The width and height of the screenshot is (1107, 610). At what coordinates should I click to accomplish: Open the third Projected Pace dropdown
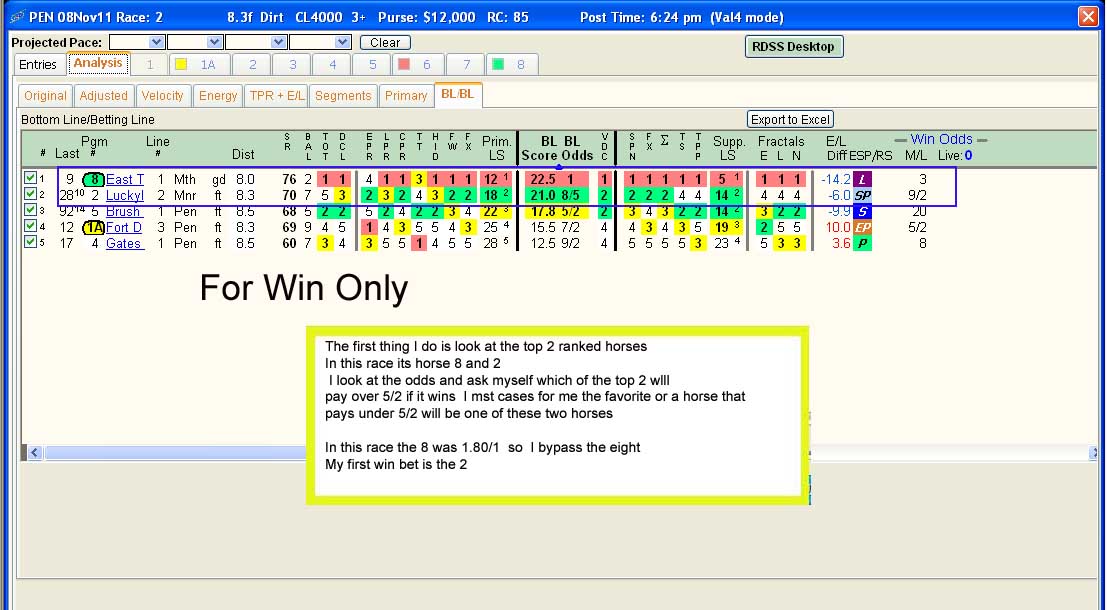point(279,42)
